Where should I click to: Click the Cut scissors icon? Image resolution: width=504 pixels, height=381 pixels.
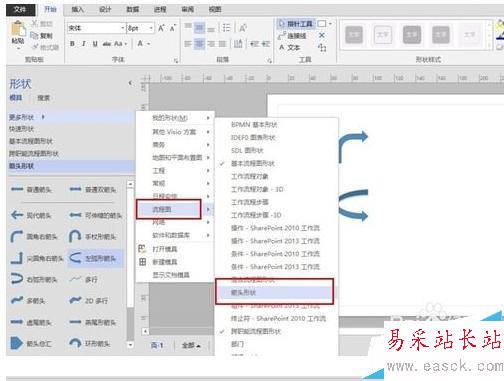tap(35, 23)
